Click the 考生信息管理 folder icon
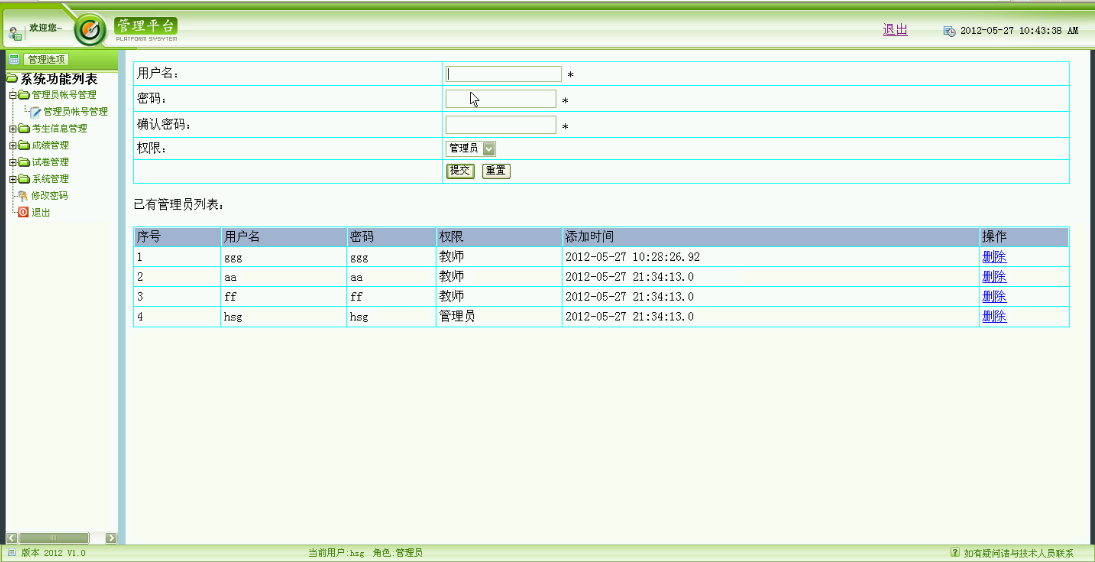1095x562 pixels. tap(24, 128)
